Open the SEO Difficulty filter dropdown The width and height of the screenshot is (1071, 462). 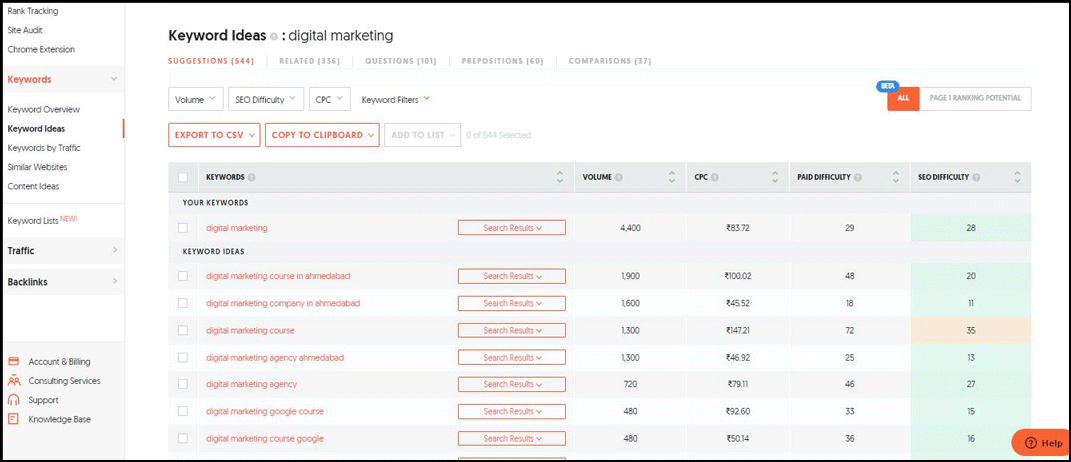266,100
